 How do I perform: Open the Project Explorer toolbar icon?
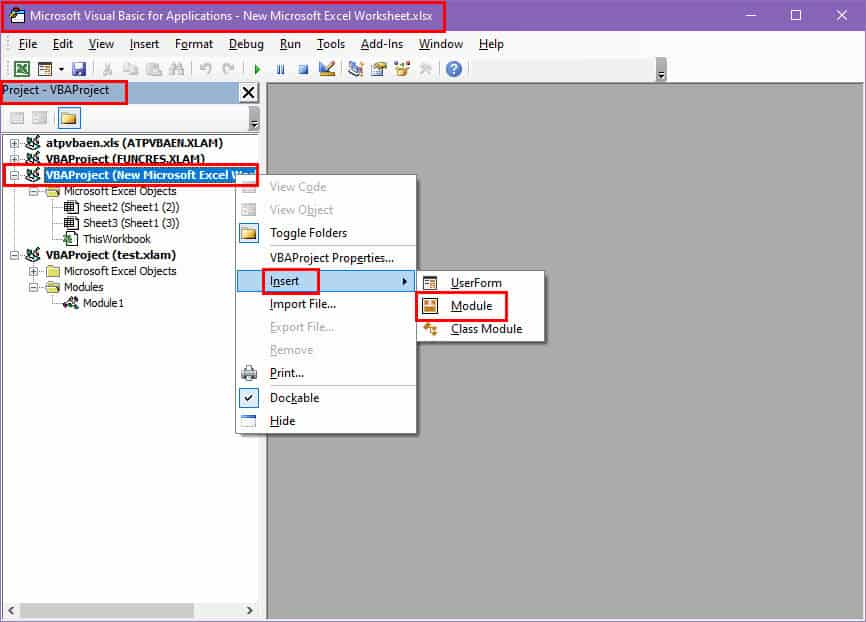[356, 69]
